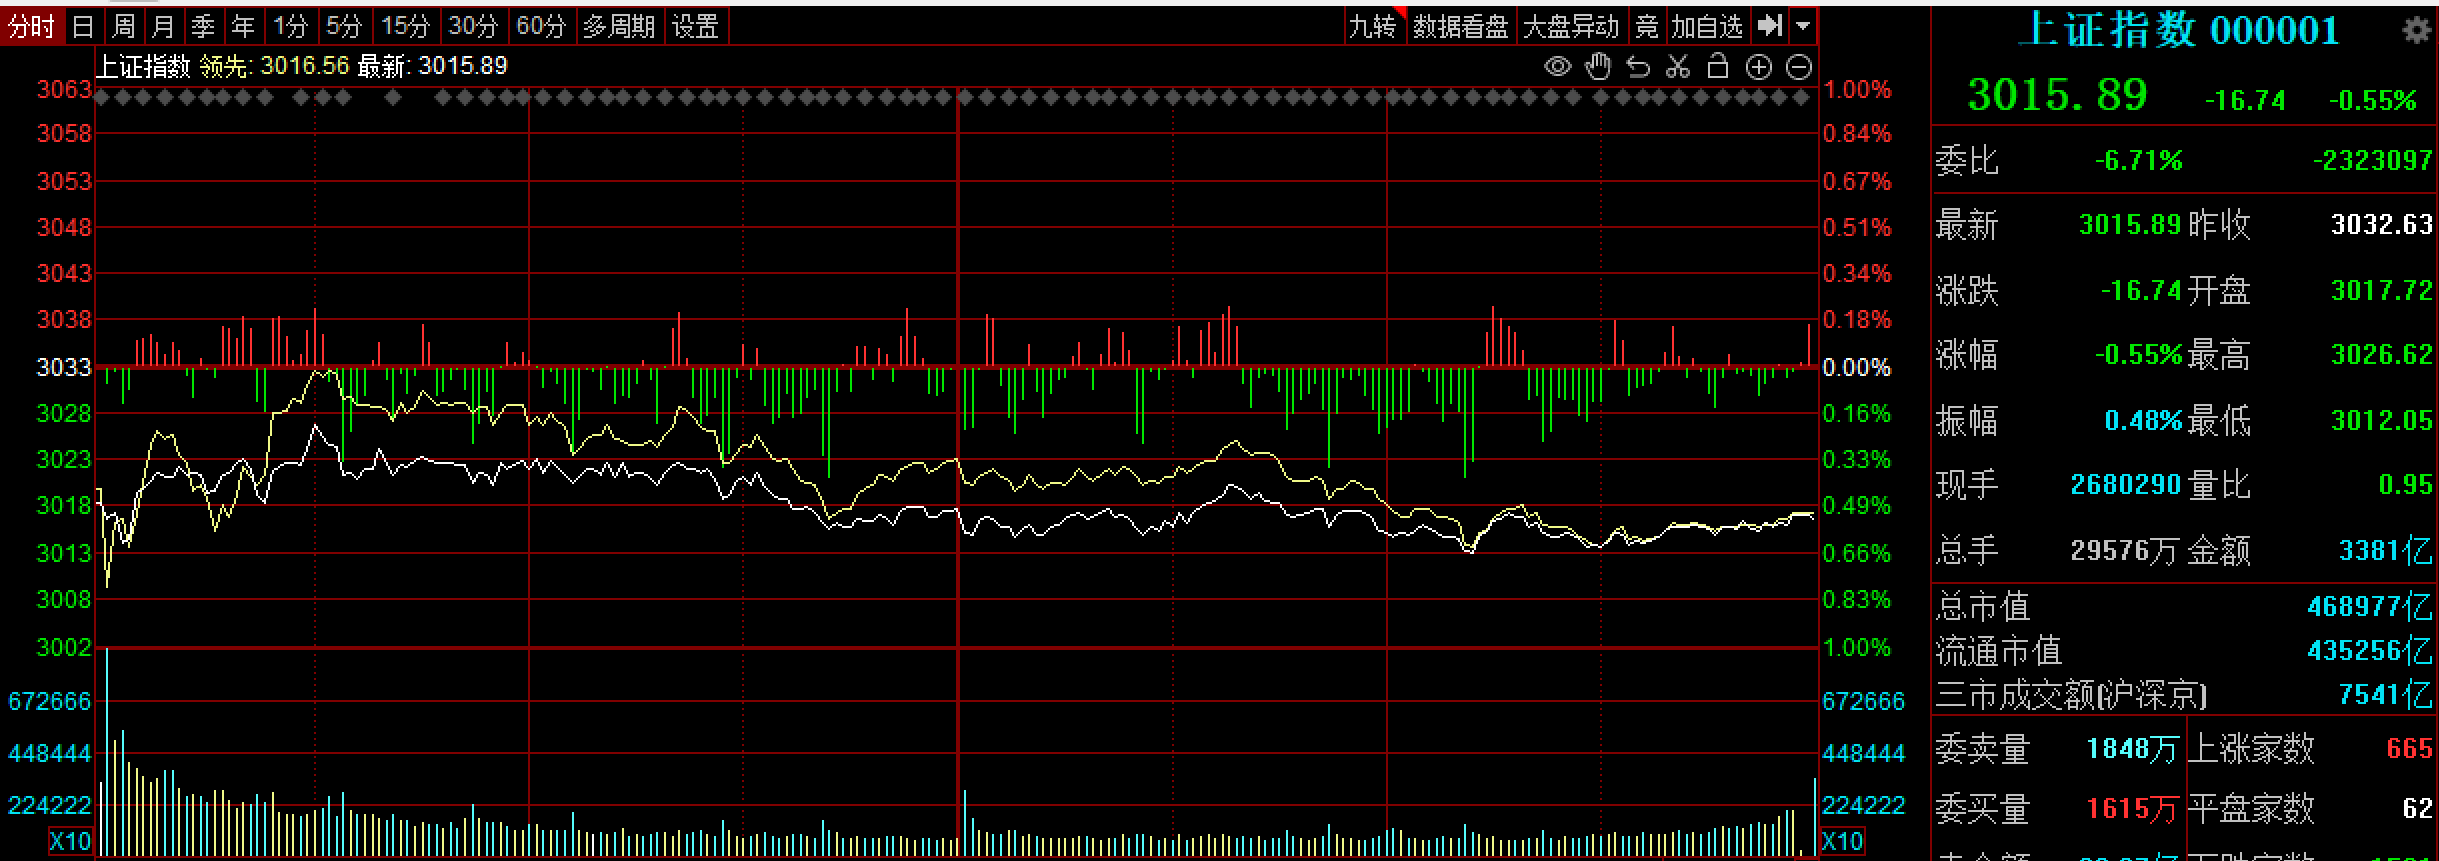Click the 量比 value 0.95

tap(2405, 484)
